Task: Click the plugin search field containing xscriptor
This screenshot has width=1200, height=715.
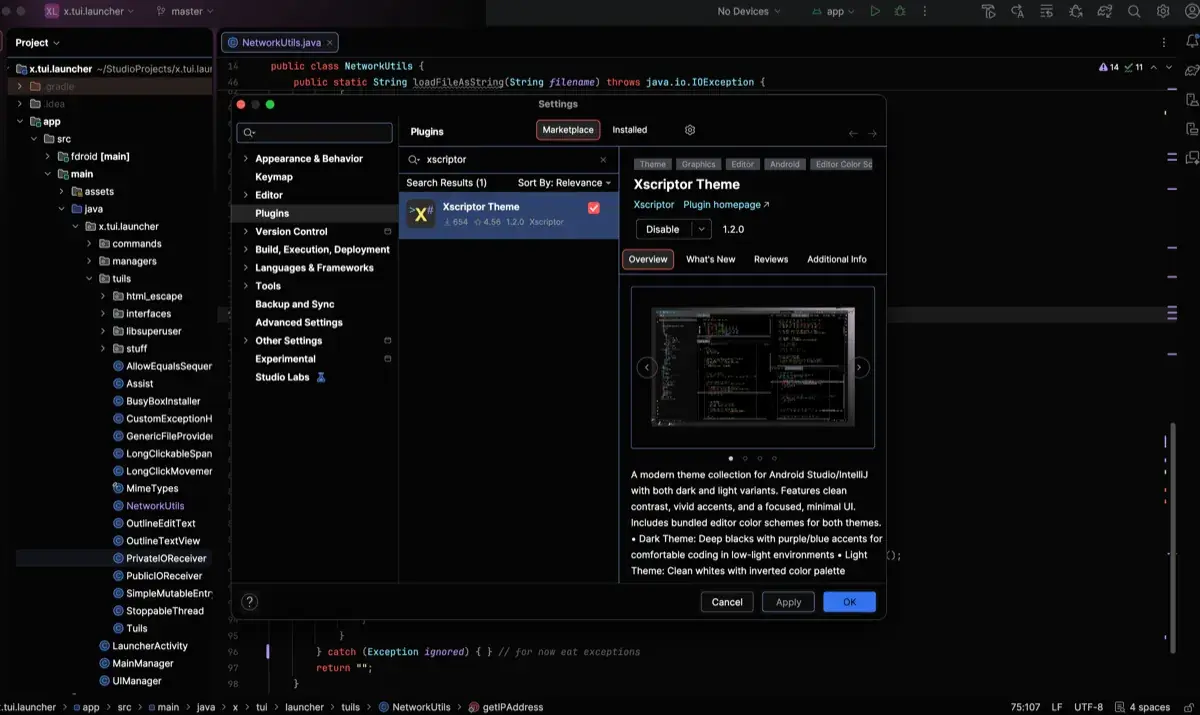Action: [508, 159]
